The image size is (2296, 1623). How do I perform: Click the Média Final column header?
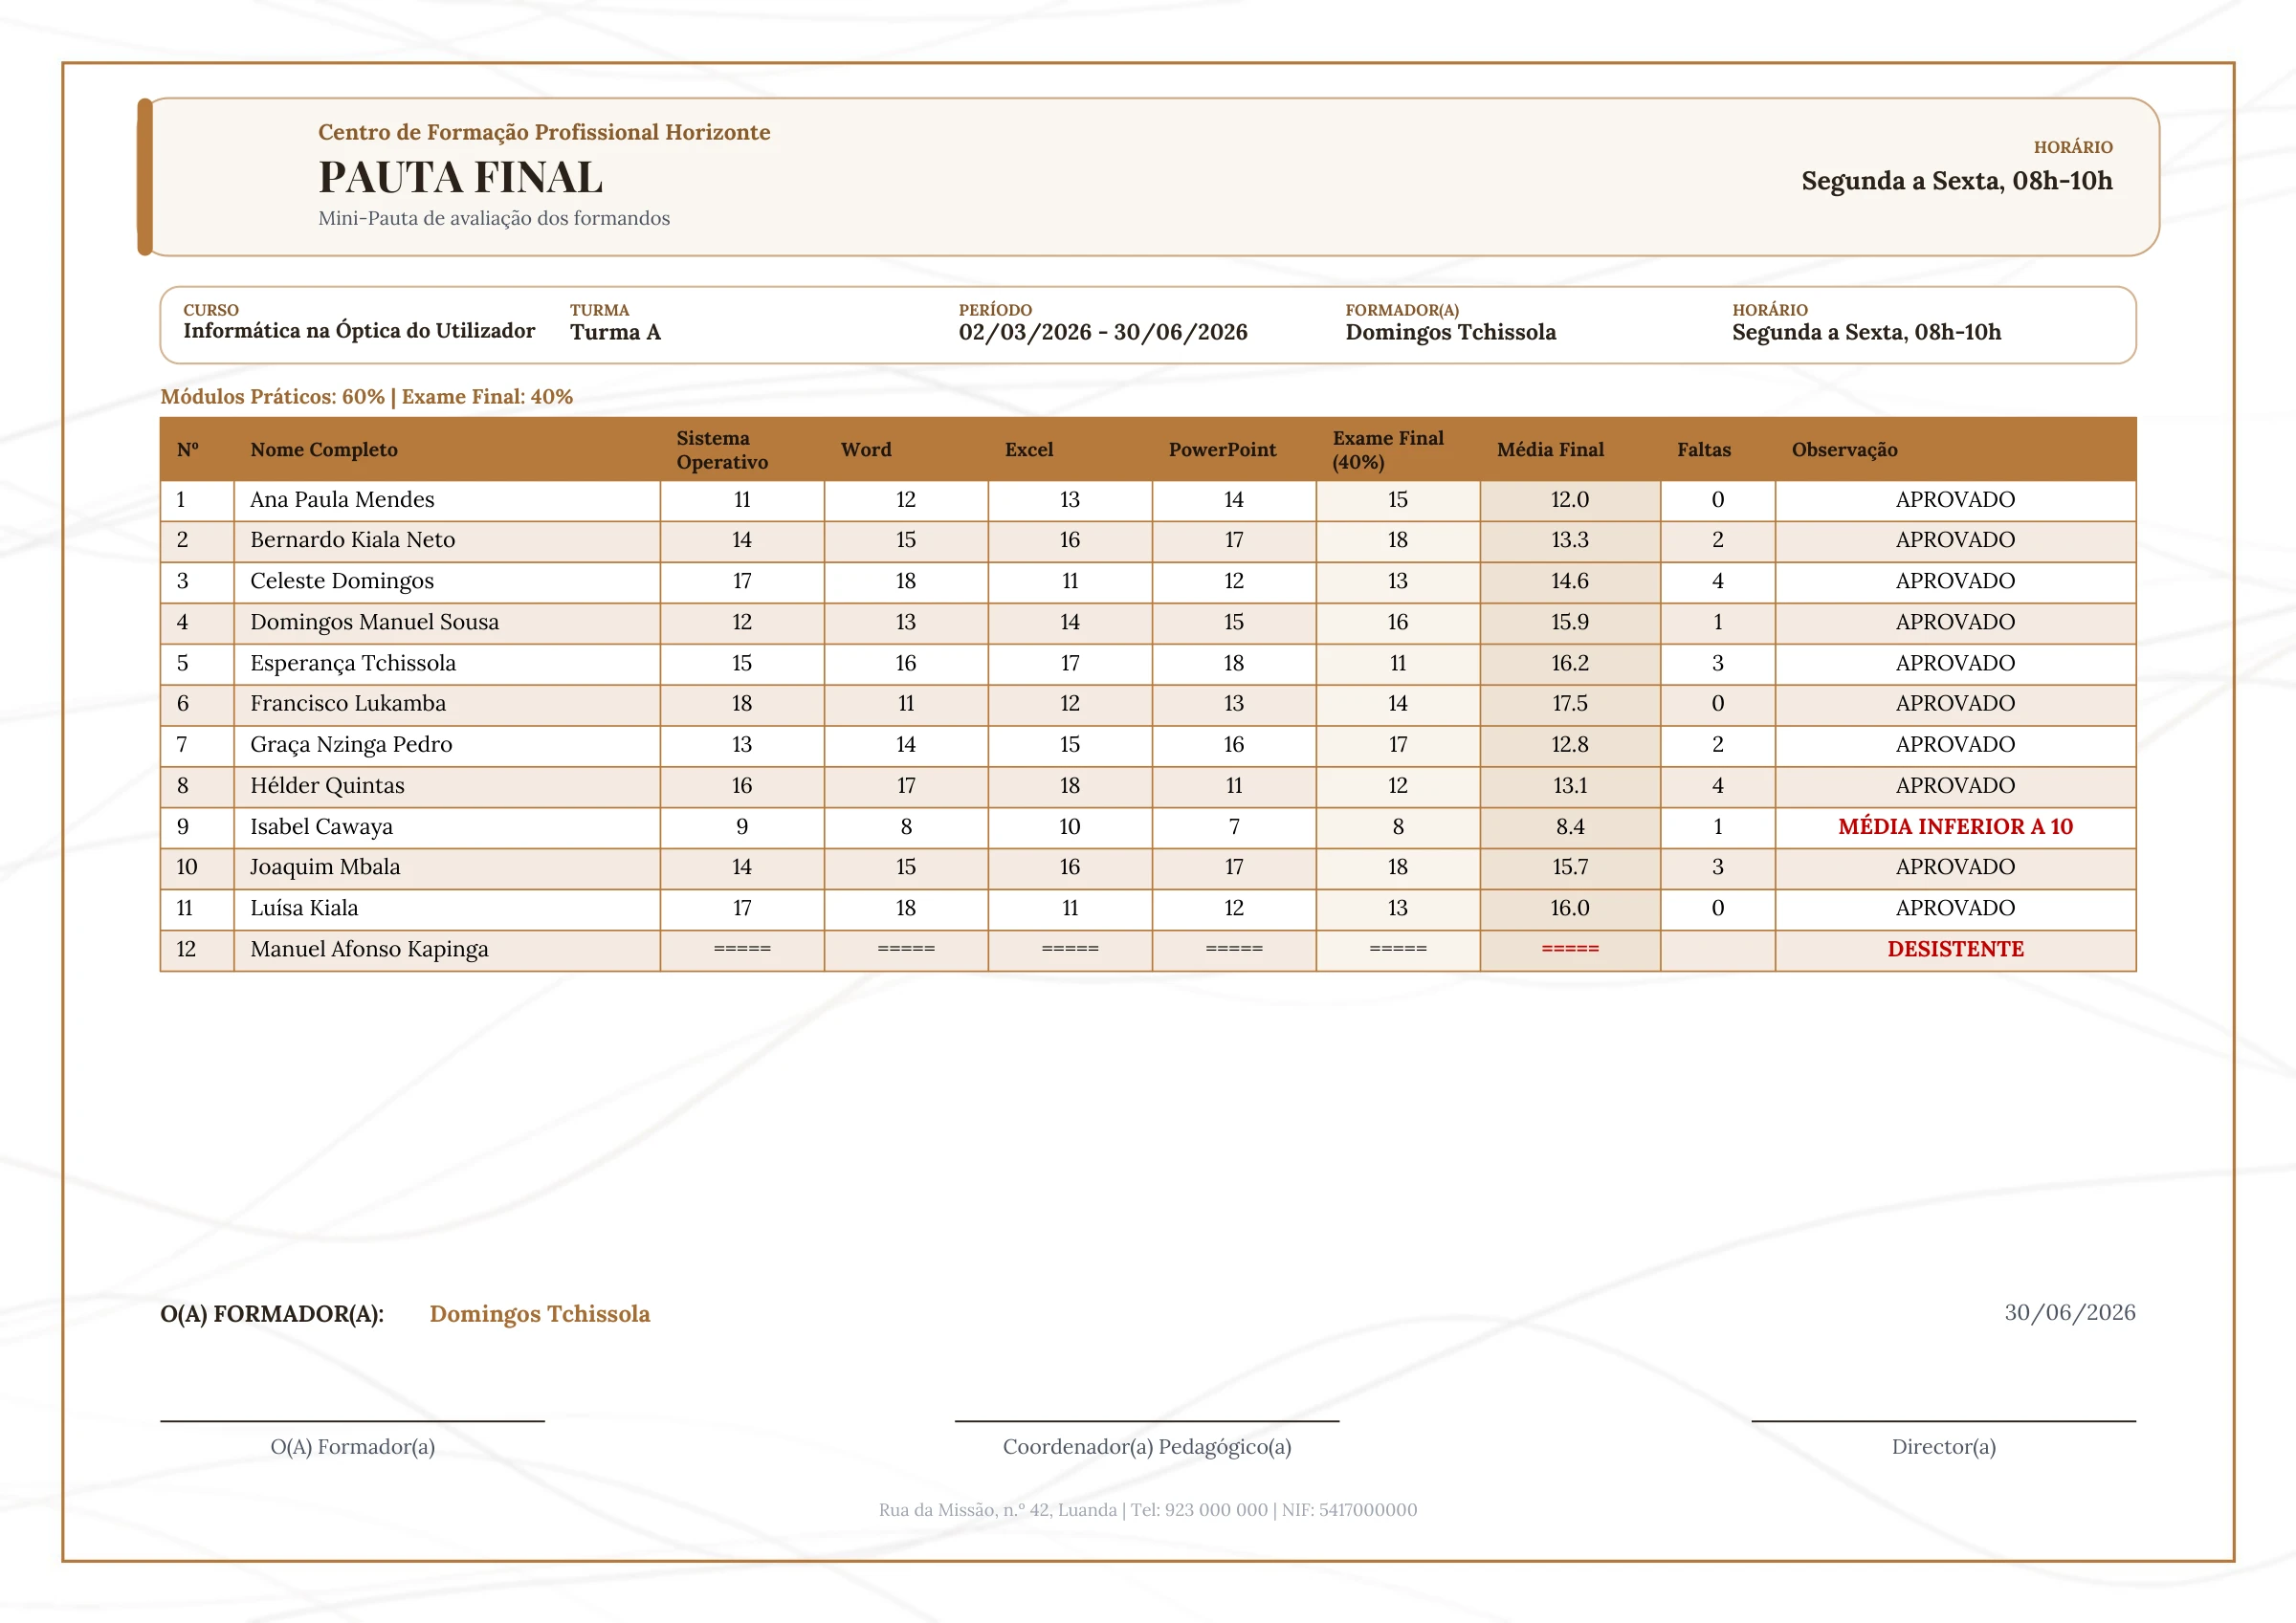click(x=1550, y=450)
